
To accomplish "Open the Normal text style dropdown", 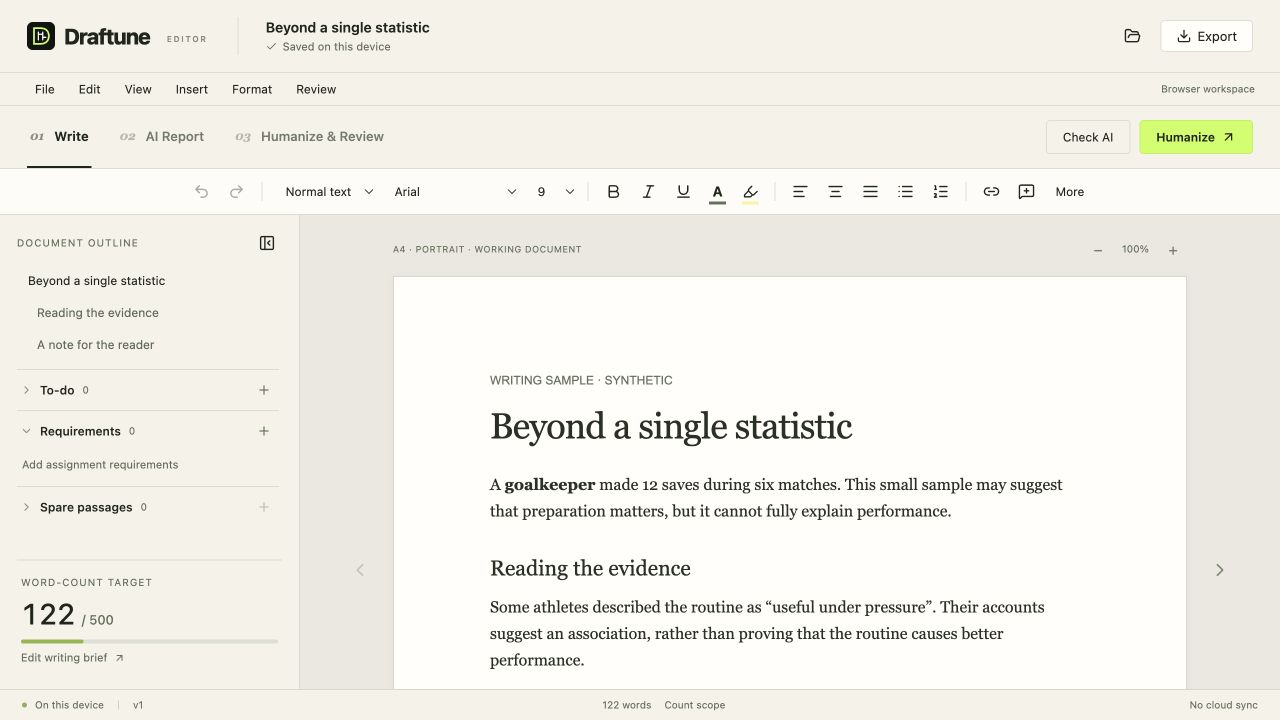I will (x=329, y=192).
